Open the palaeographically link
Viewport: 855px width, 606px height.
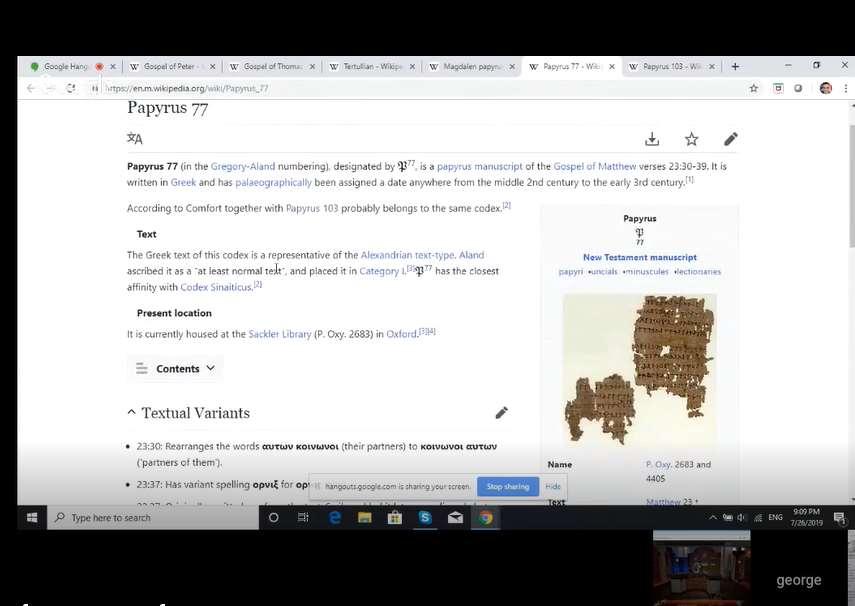click(273, 182)
